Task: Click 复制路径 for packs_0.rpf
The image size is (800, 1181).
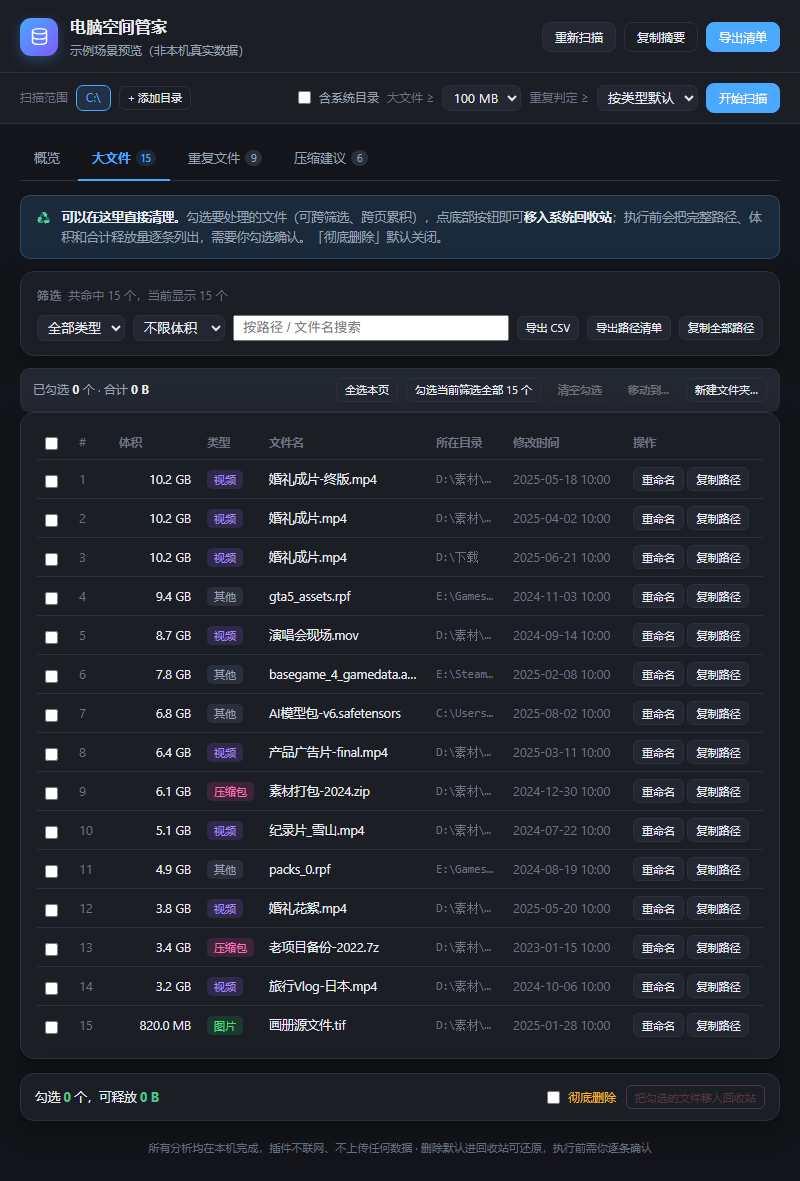Action: pyautogui.click(x=718, y=869)
